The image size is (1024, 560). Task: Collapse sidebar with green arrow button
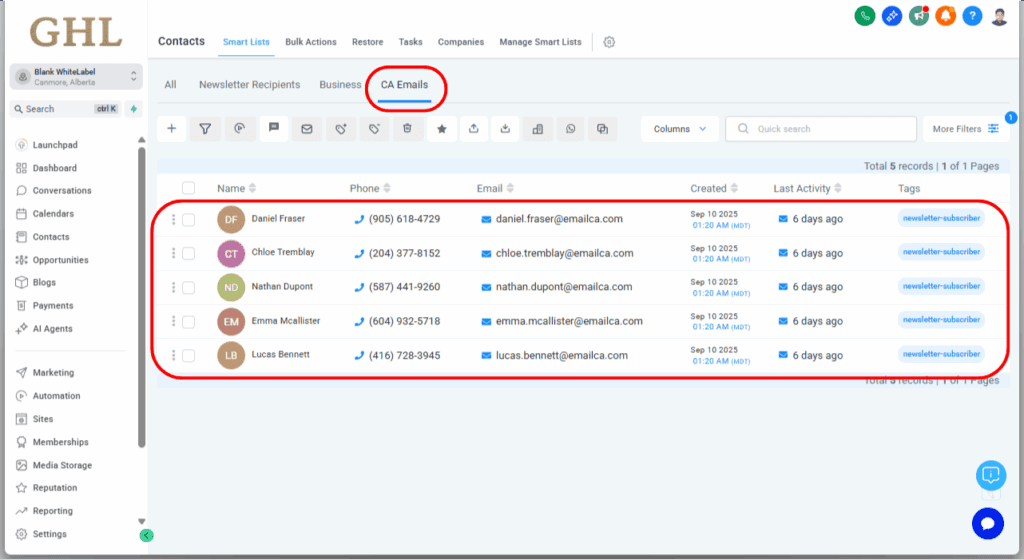coord(146,535)
